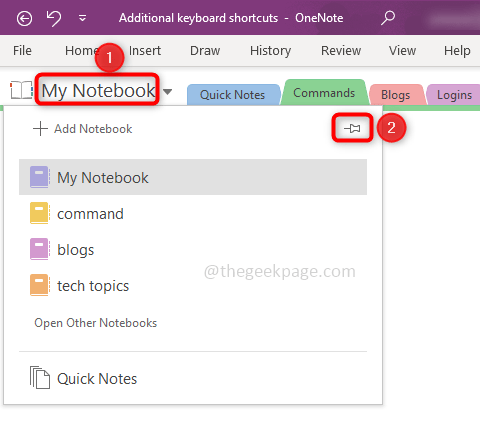Open Quick Notes at bottom of list

[x=193, y=378]
